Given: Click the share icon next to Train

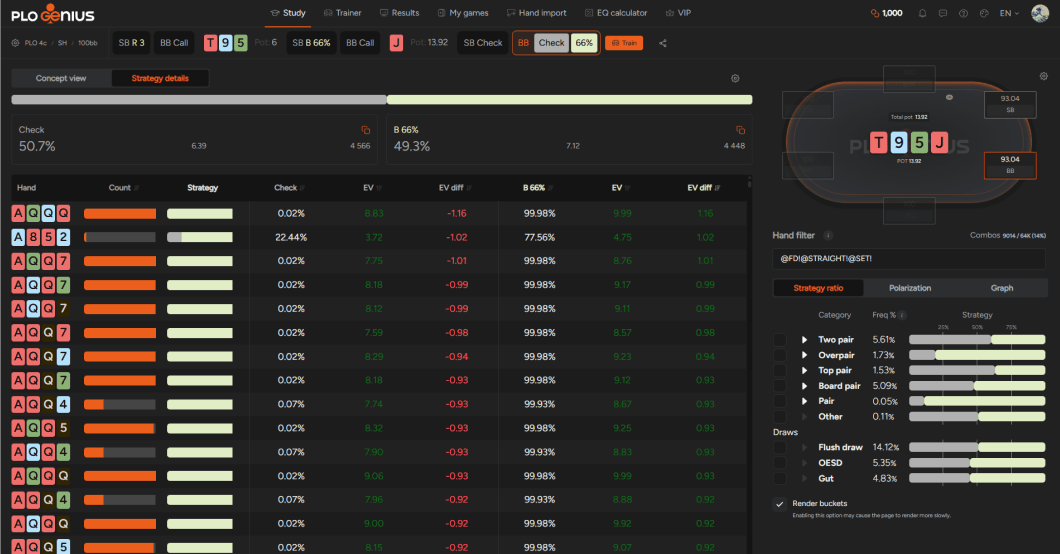Looking at the screenshot, I should (662, 43).
